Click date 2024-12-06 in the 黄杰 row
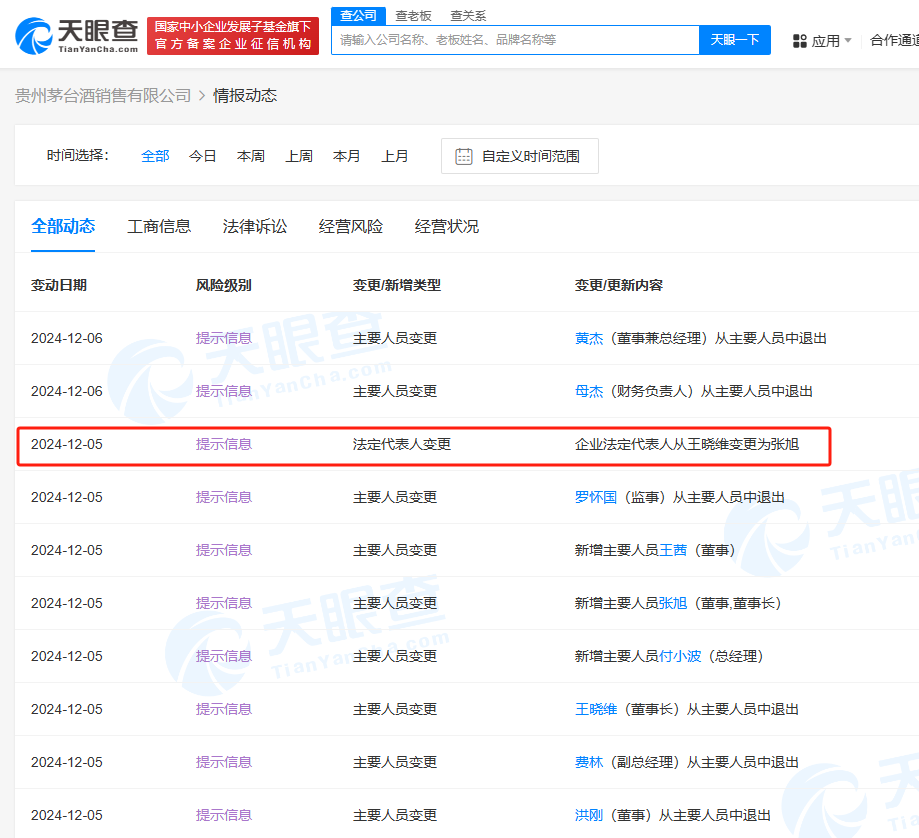 pos(67,339)
